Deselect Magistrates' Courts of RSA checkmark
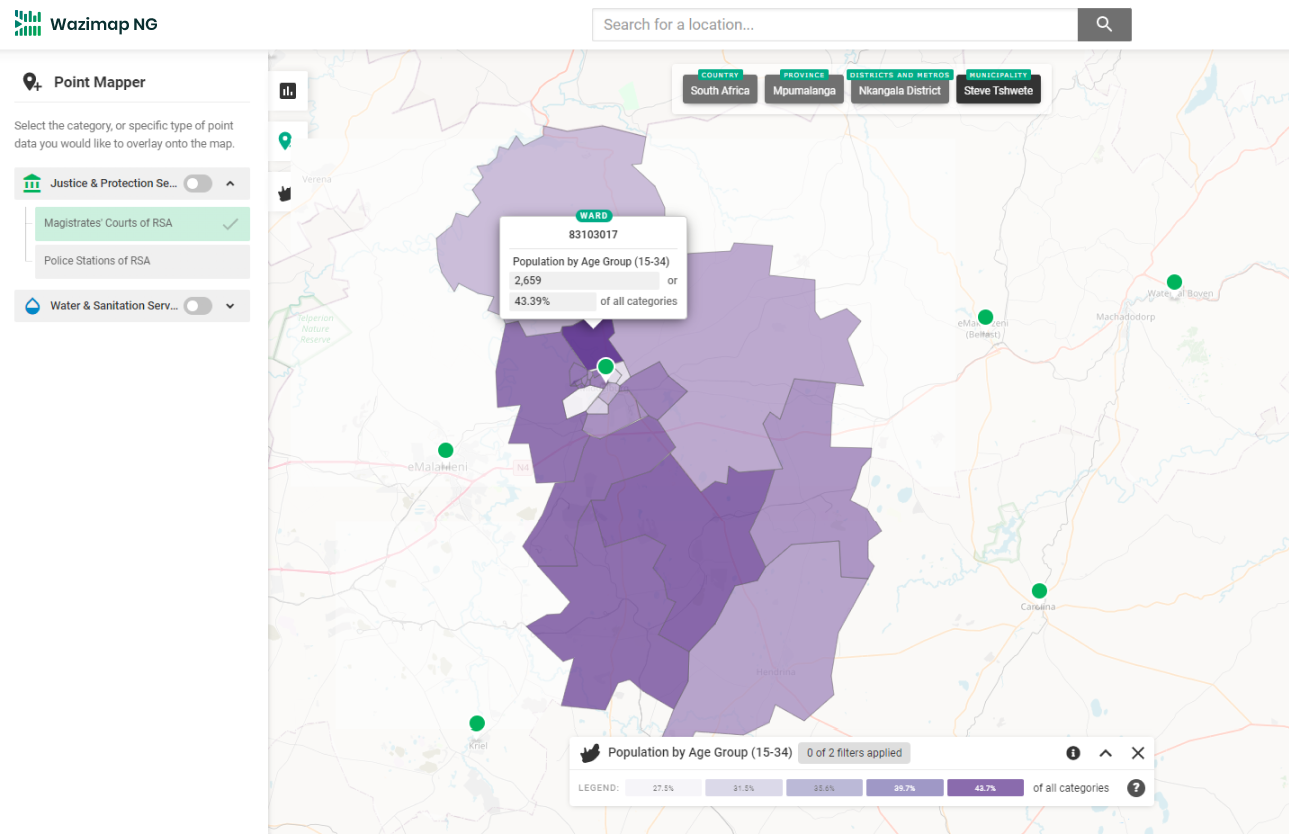 point(230,224)
